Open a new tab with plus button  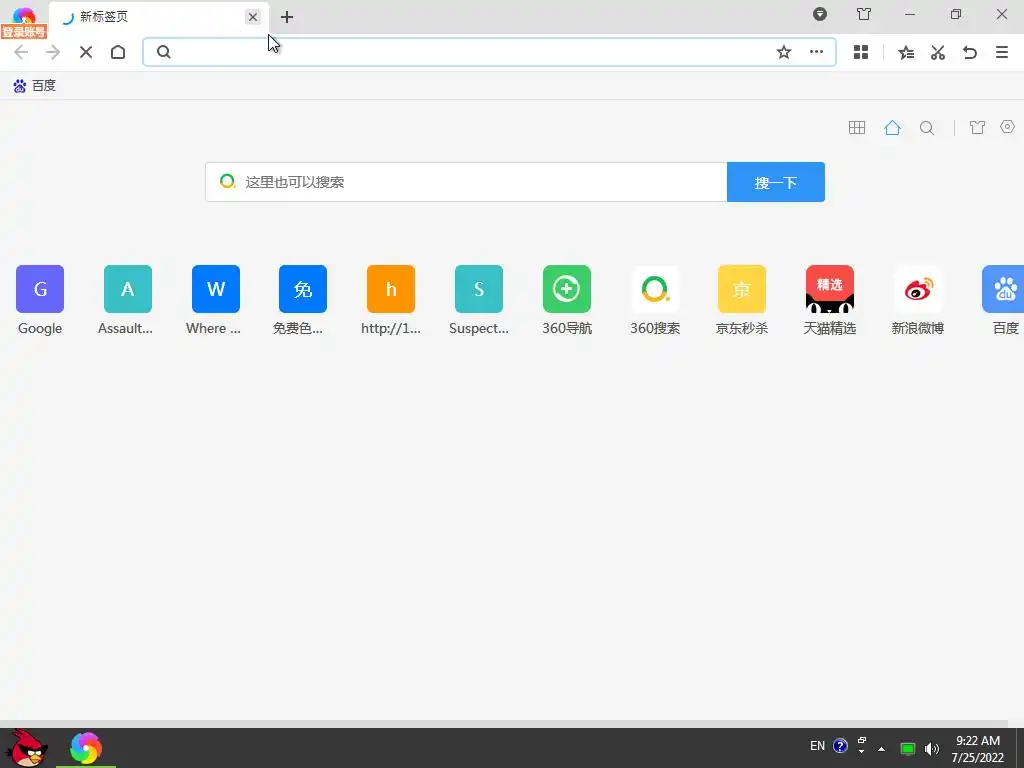[287, 18]
